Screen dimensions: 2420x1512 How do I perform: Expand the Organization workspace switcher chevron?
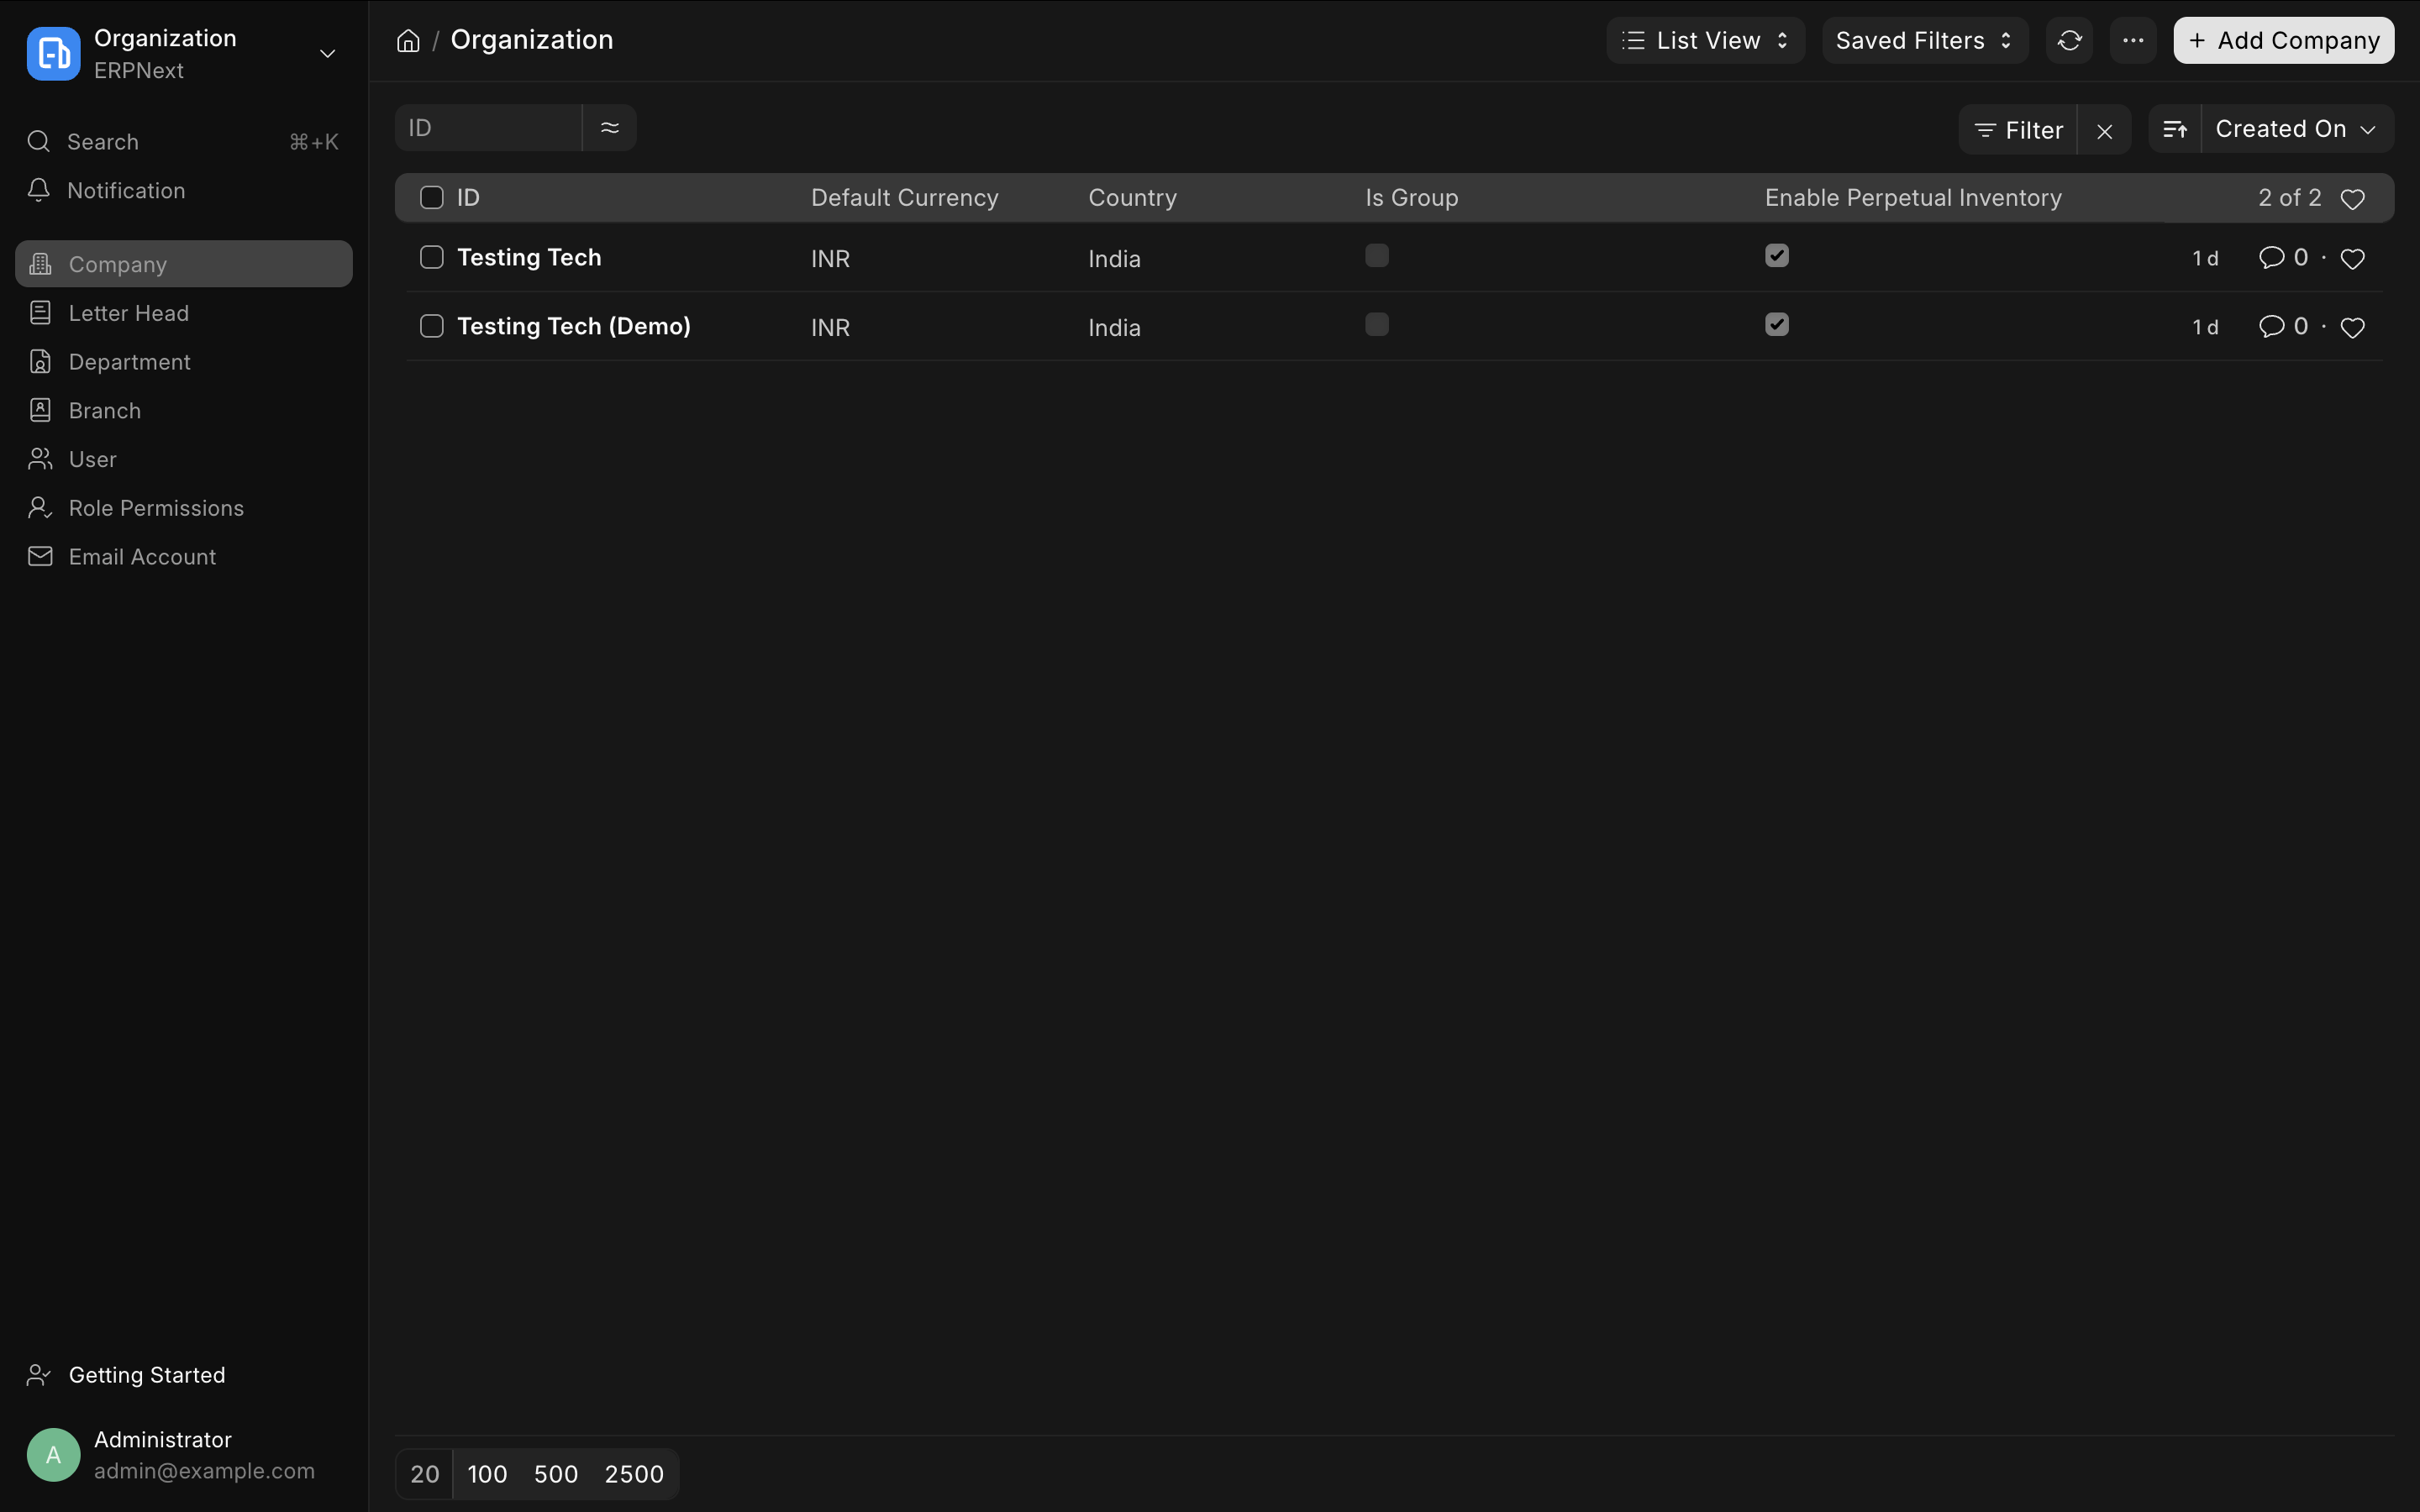[327, 54]
